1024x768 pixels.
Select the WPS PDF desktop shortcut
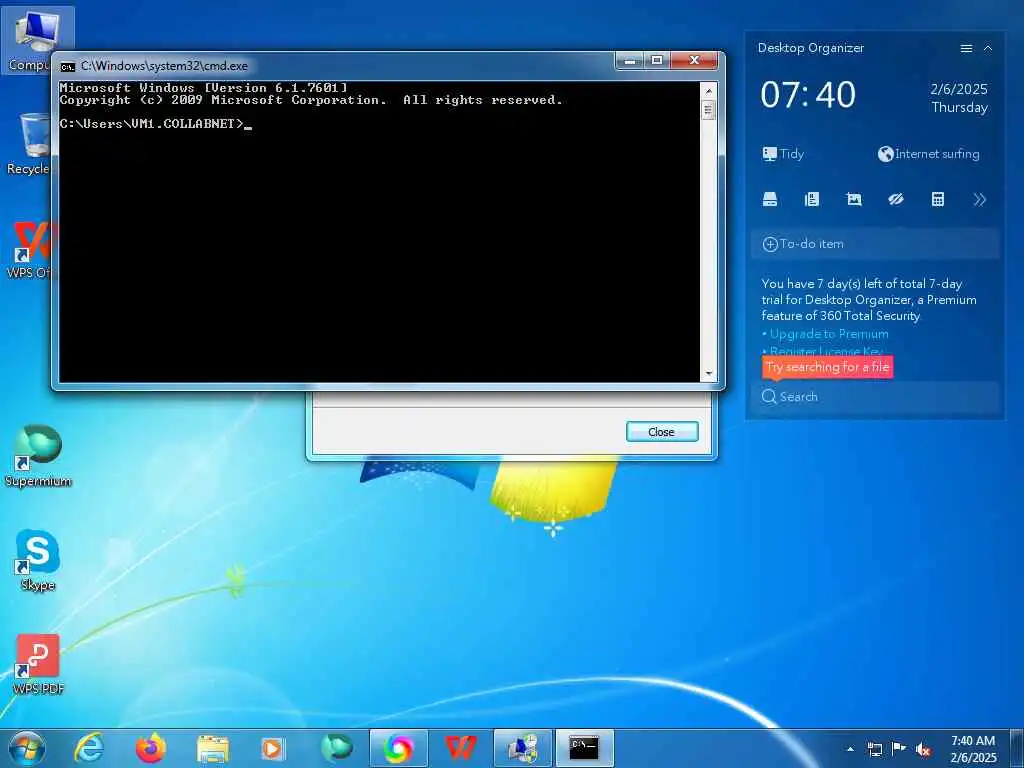[38, 665]
